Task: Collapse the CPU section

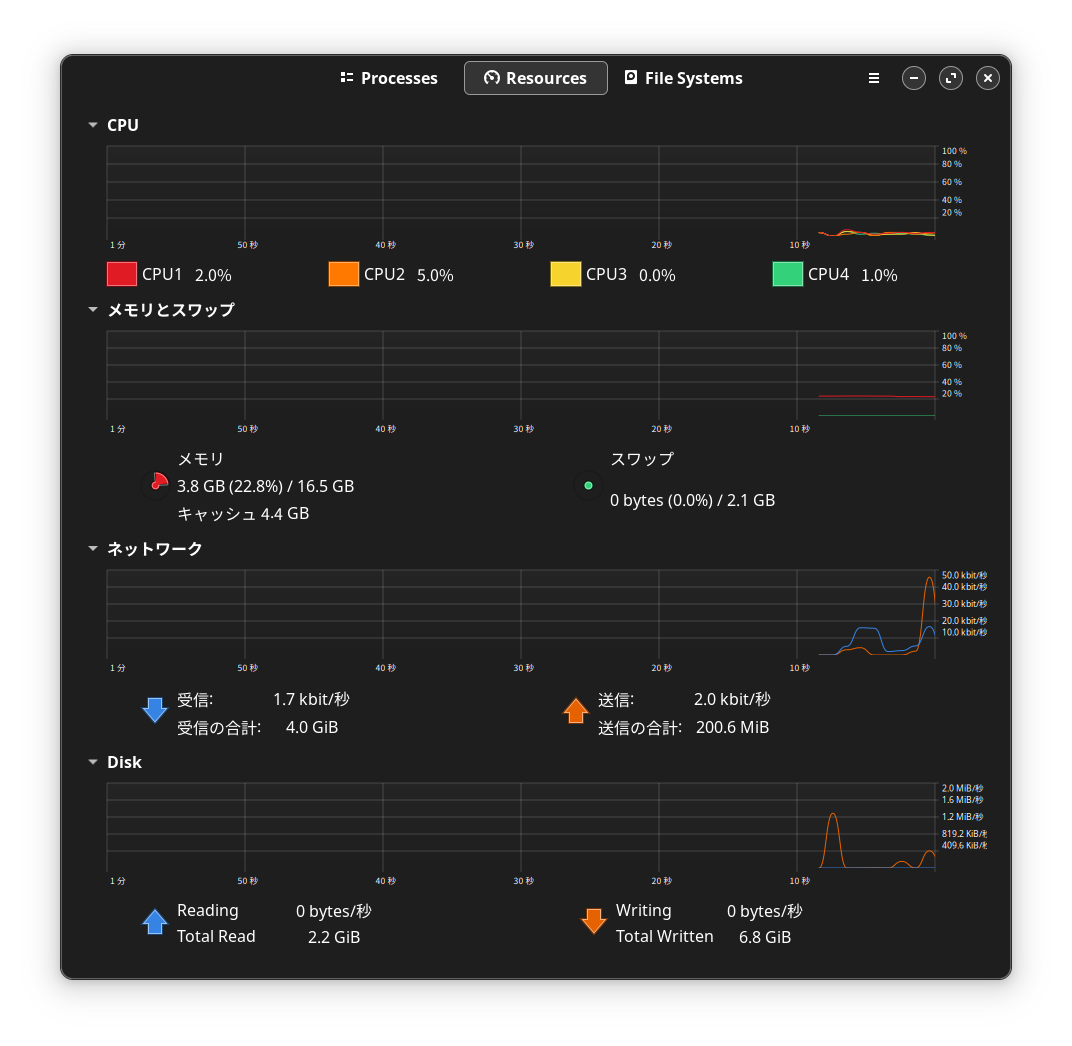Action: (93, 126)
